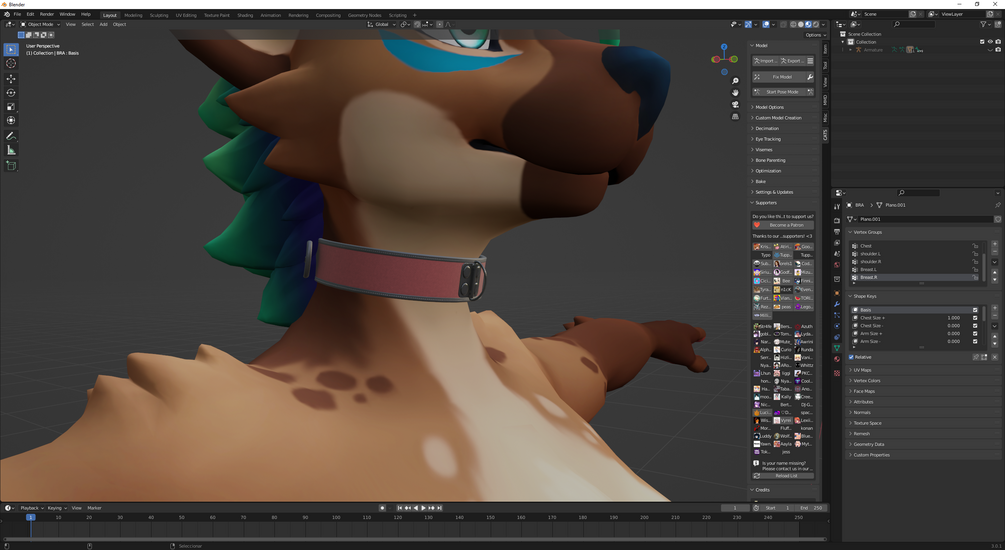Pick the Rotate tool

click(x=11, y=93)
